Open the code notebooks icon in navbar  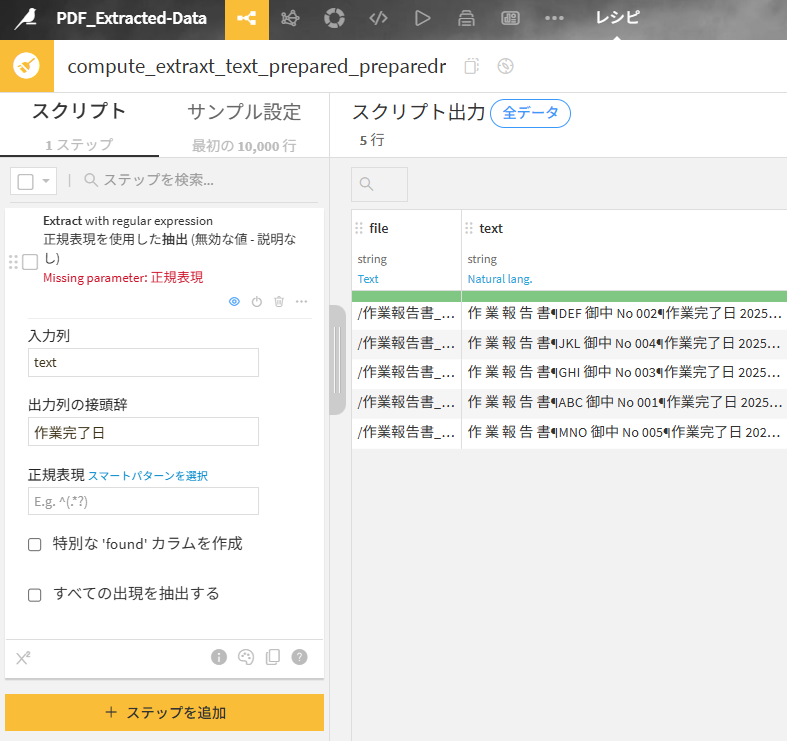[378, 19]
